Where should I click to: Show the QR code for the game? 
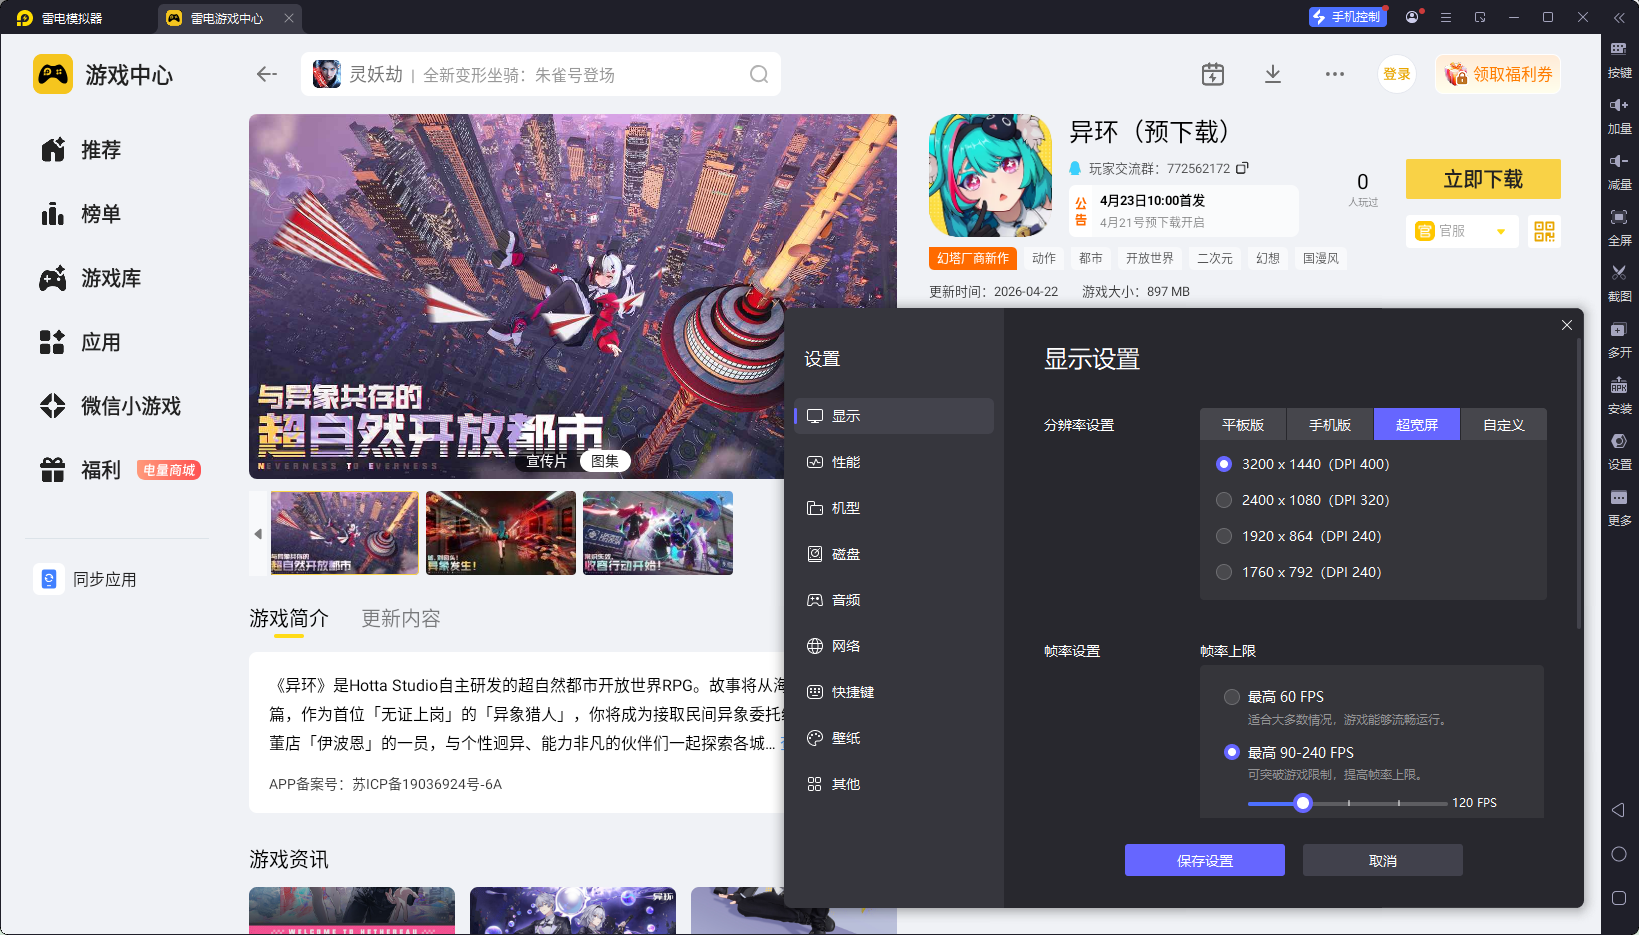click(x=1545, y=232)
